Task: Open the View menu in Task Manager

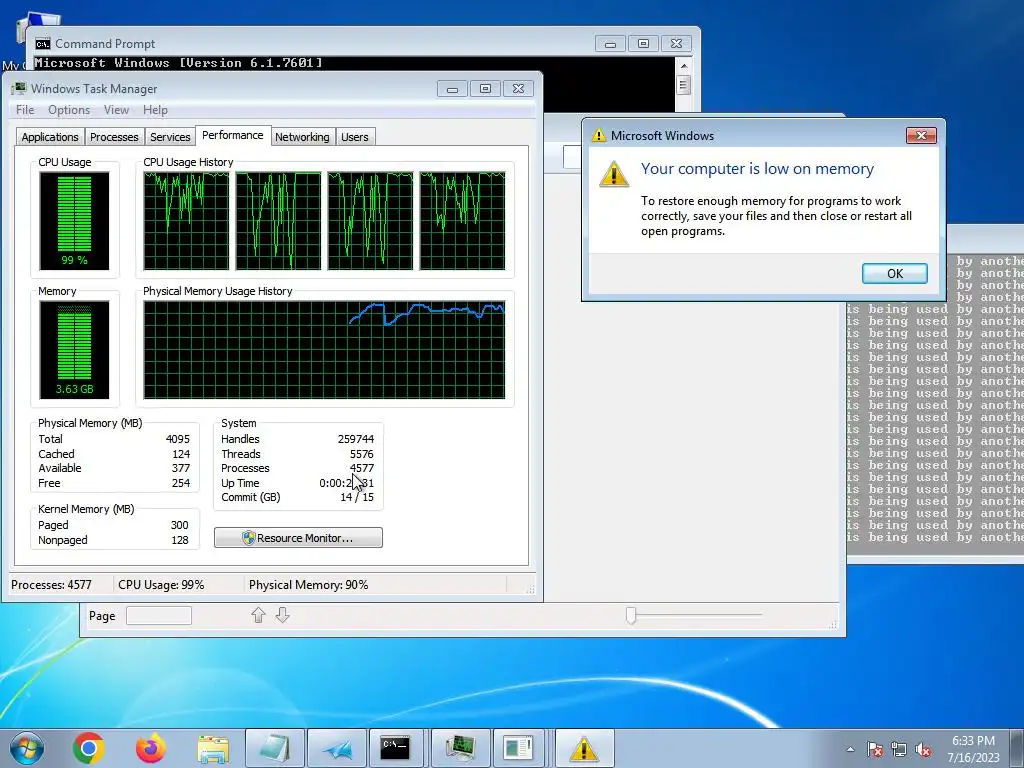Action: tap(116, 110)
